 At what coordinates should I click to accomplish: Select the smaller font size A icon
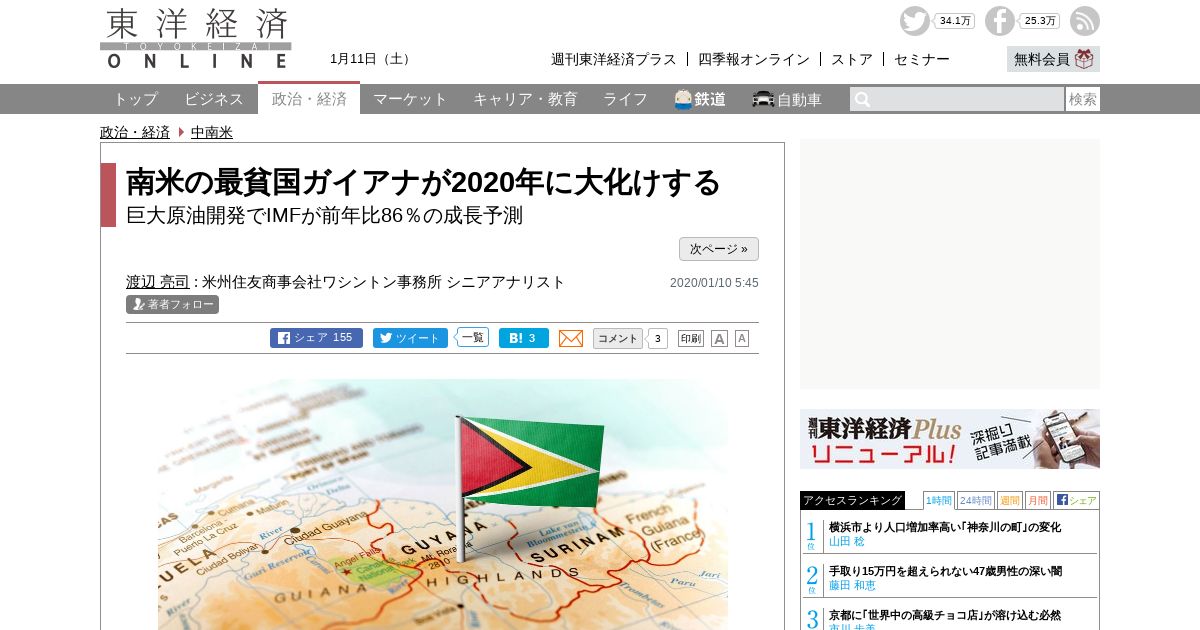[742, 338]
